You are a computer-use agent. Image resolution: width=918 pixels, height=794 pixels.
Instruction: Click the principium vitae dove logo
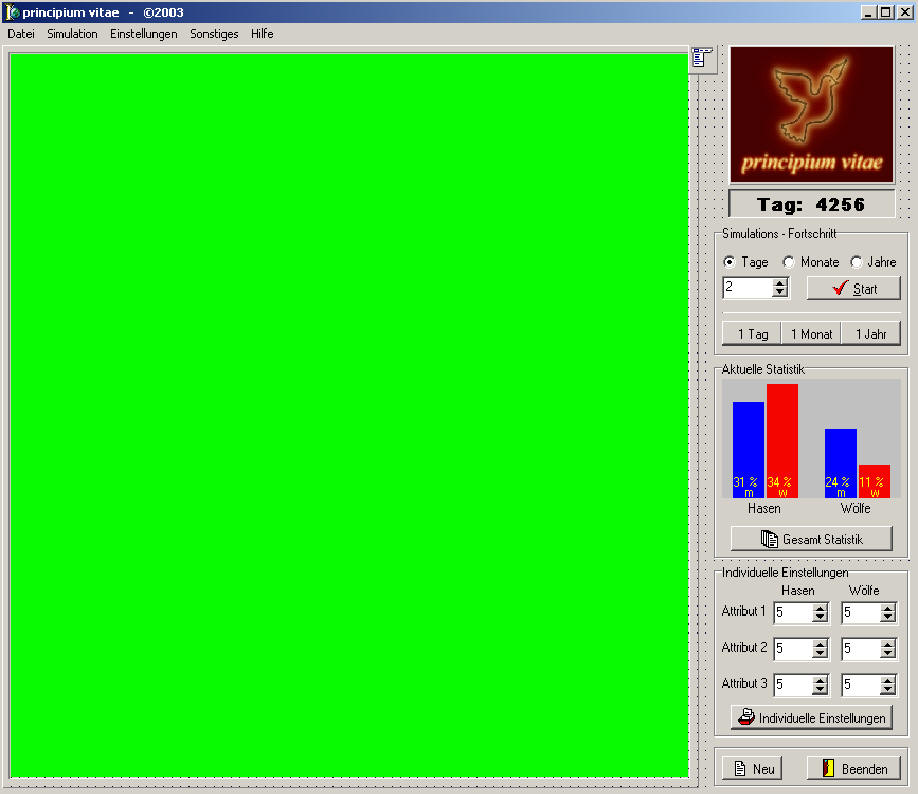pos(811,114)
